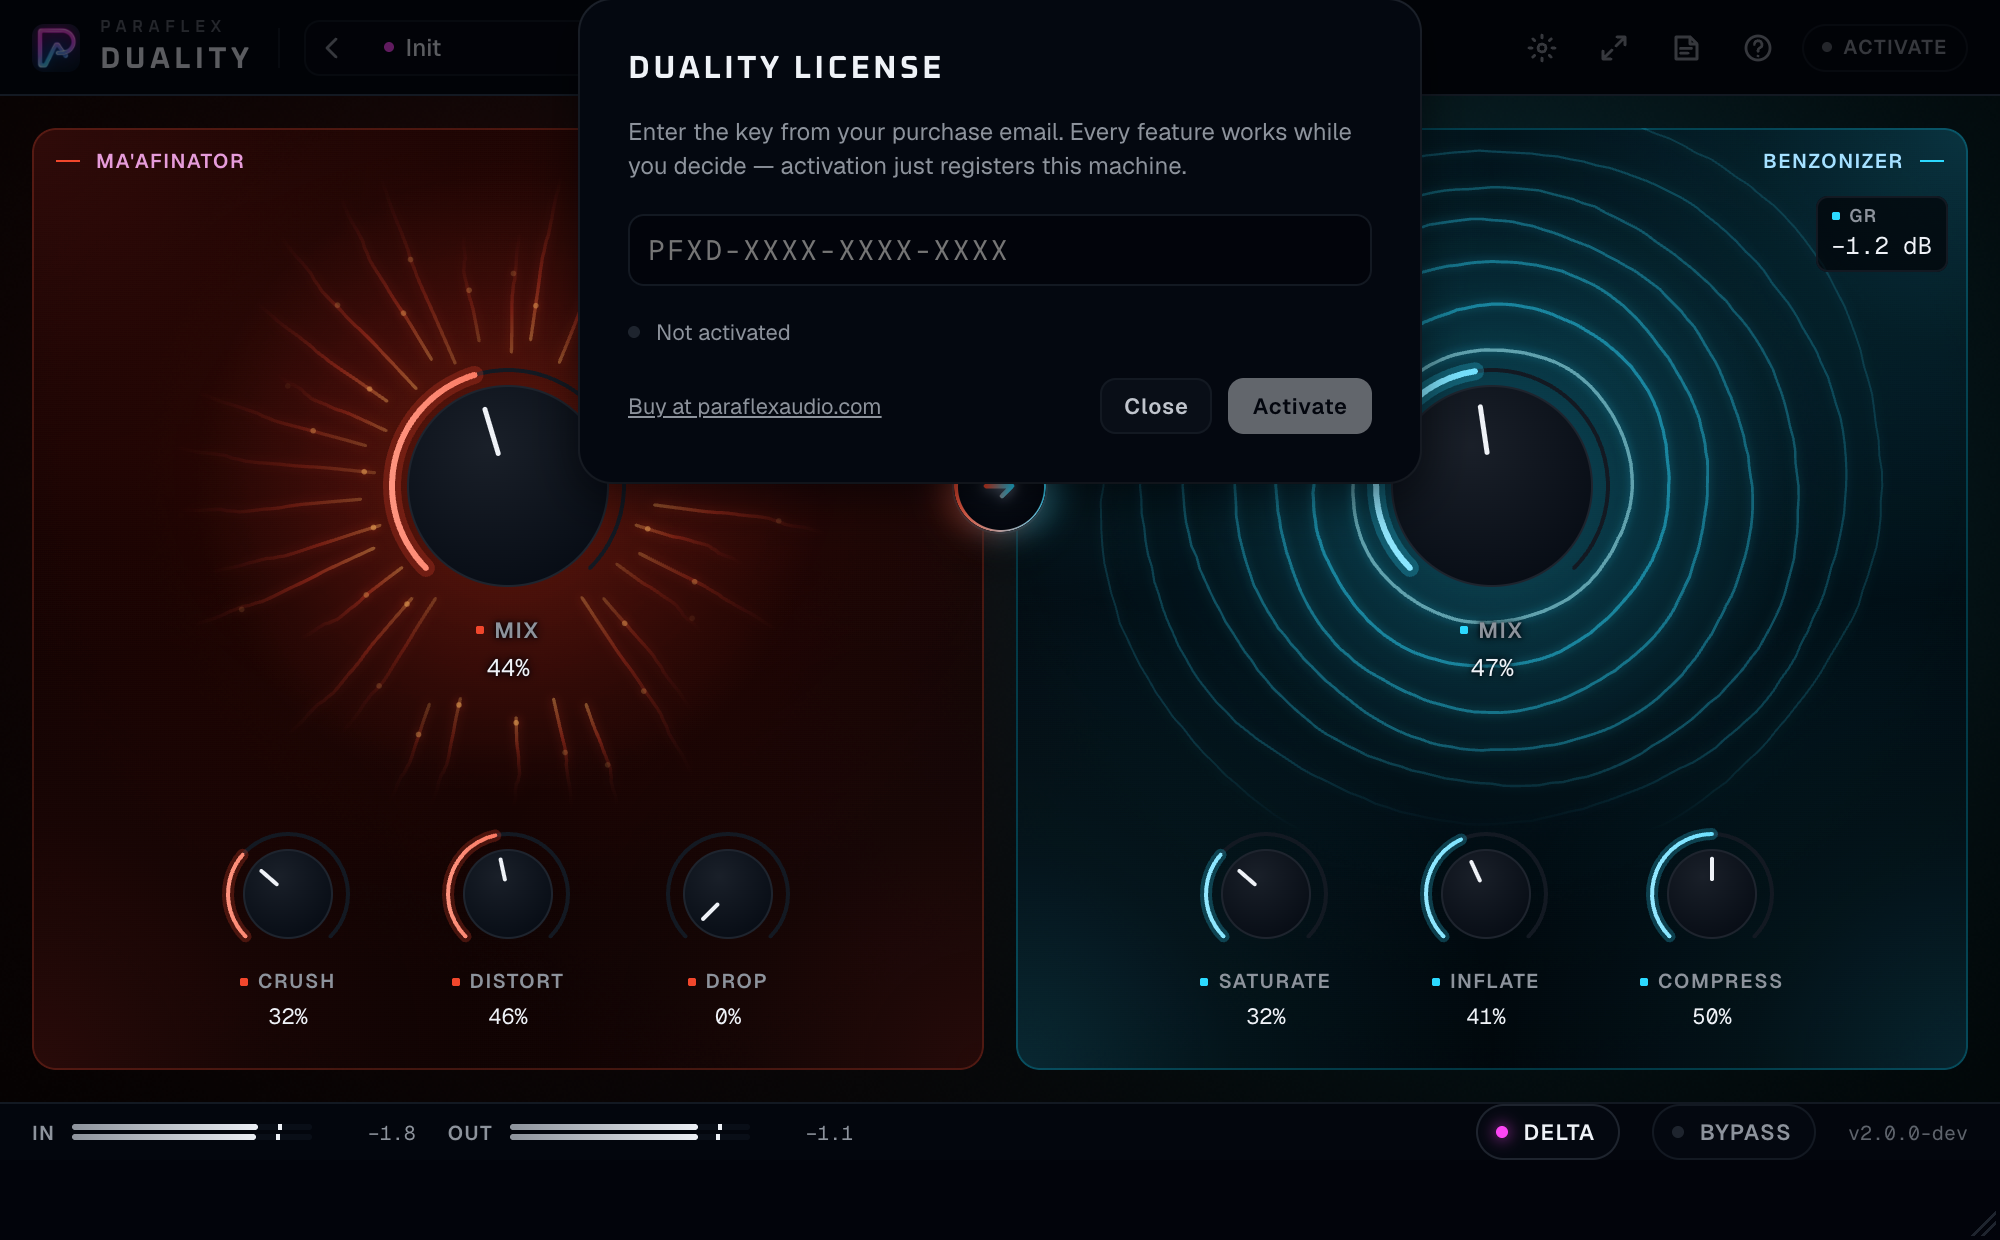Click the DISTORT 46% value

click(x=508, y=1016)
